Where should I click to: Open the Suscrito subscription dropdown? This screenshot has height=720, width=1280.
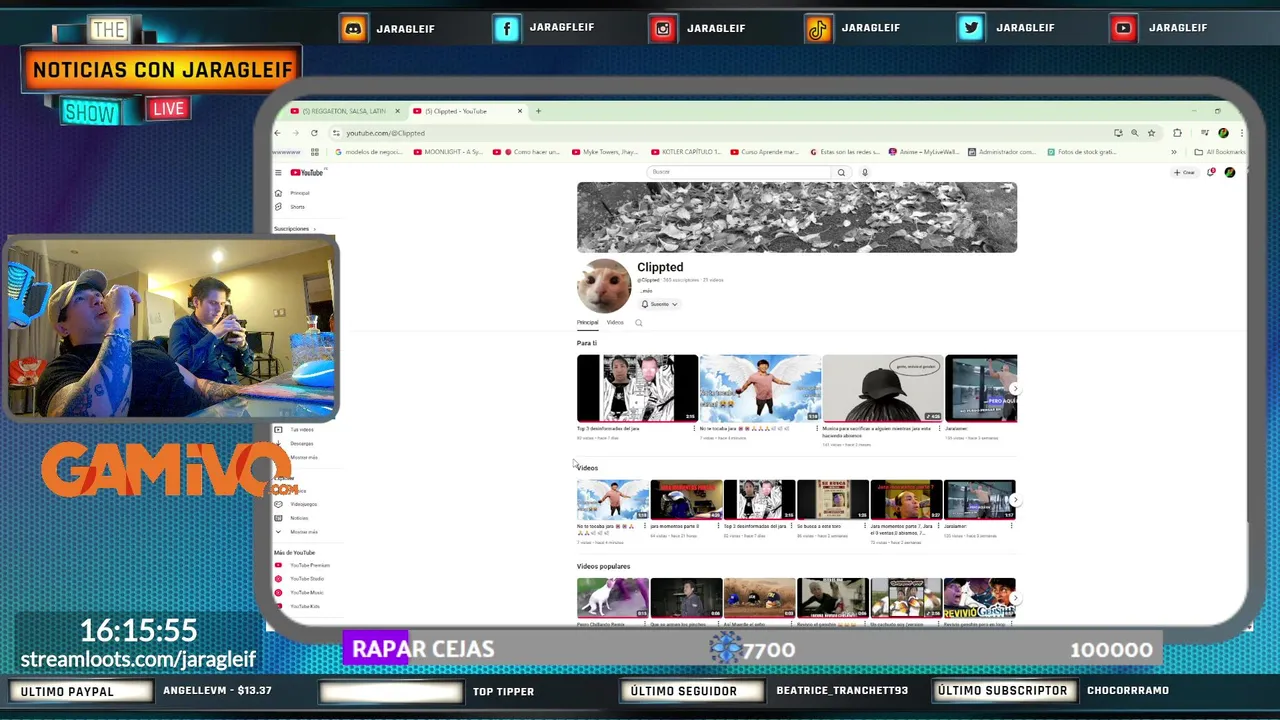pyautogui.click(x=660, y=304)
